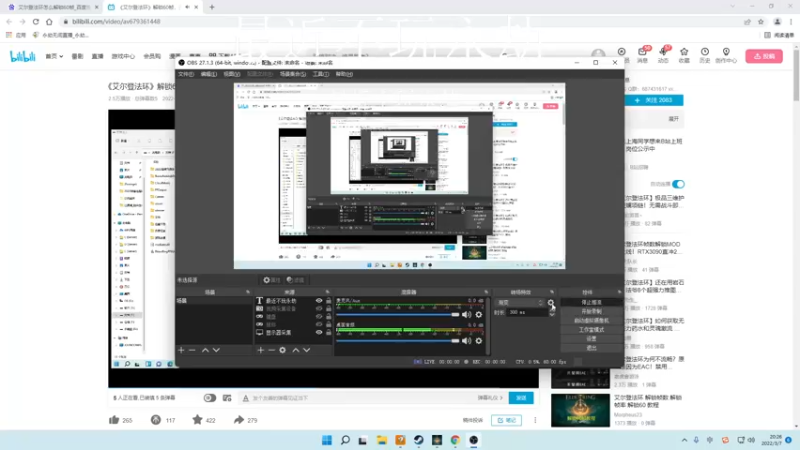The image size is (800, 450).
Task: Open Steam from the taskbar
Action: coord(418,440)
